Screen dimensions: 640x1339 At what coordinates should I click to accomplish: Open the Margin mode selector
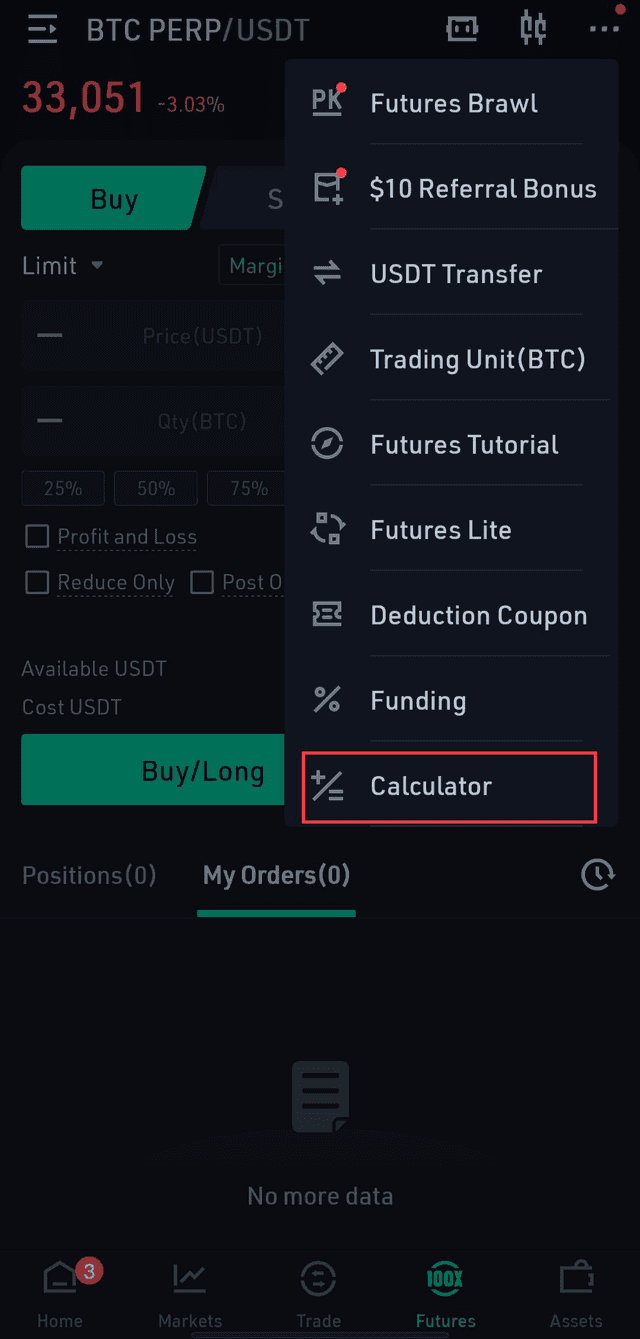[x=253, y=266]
